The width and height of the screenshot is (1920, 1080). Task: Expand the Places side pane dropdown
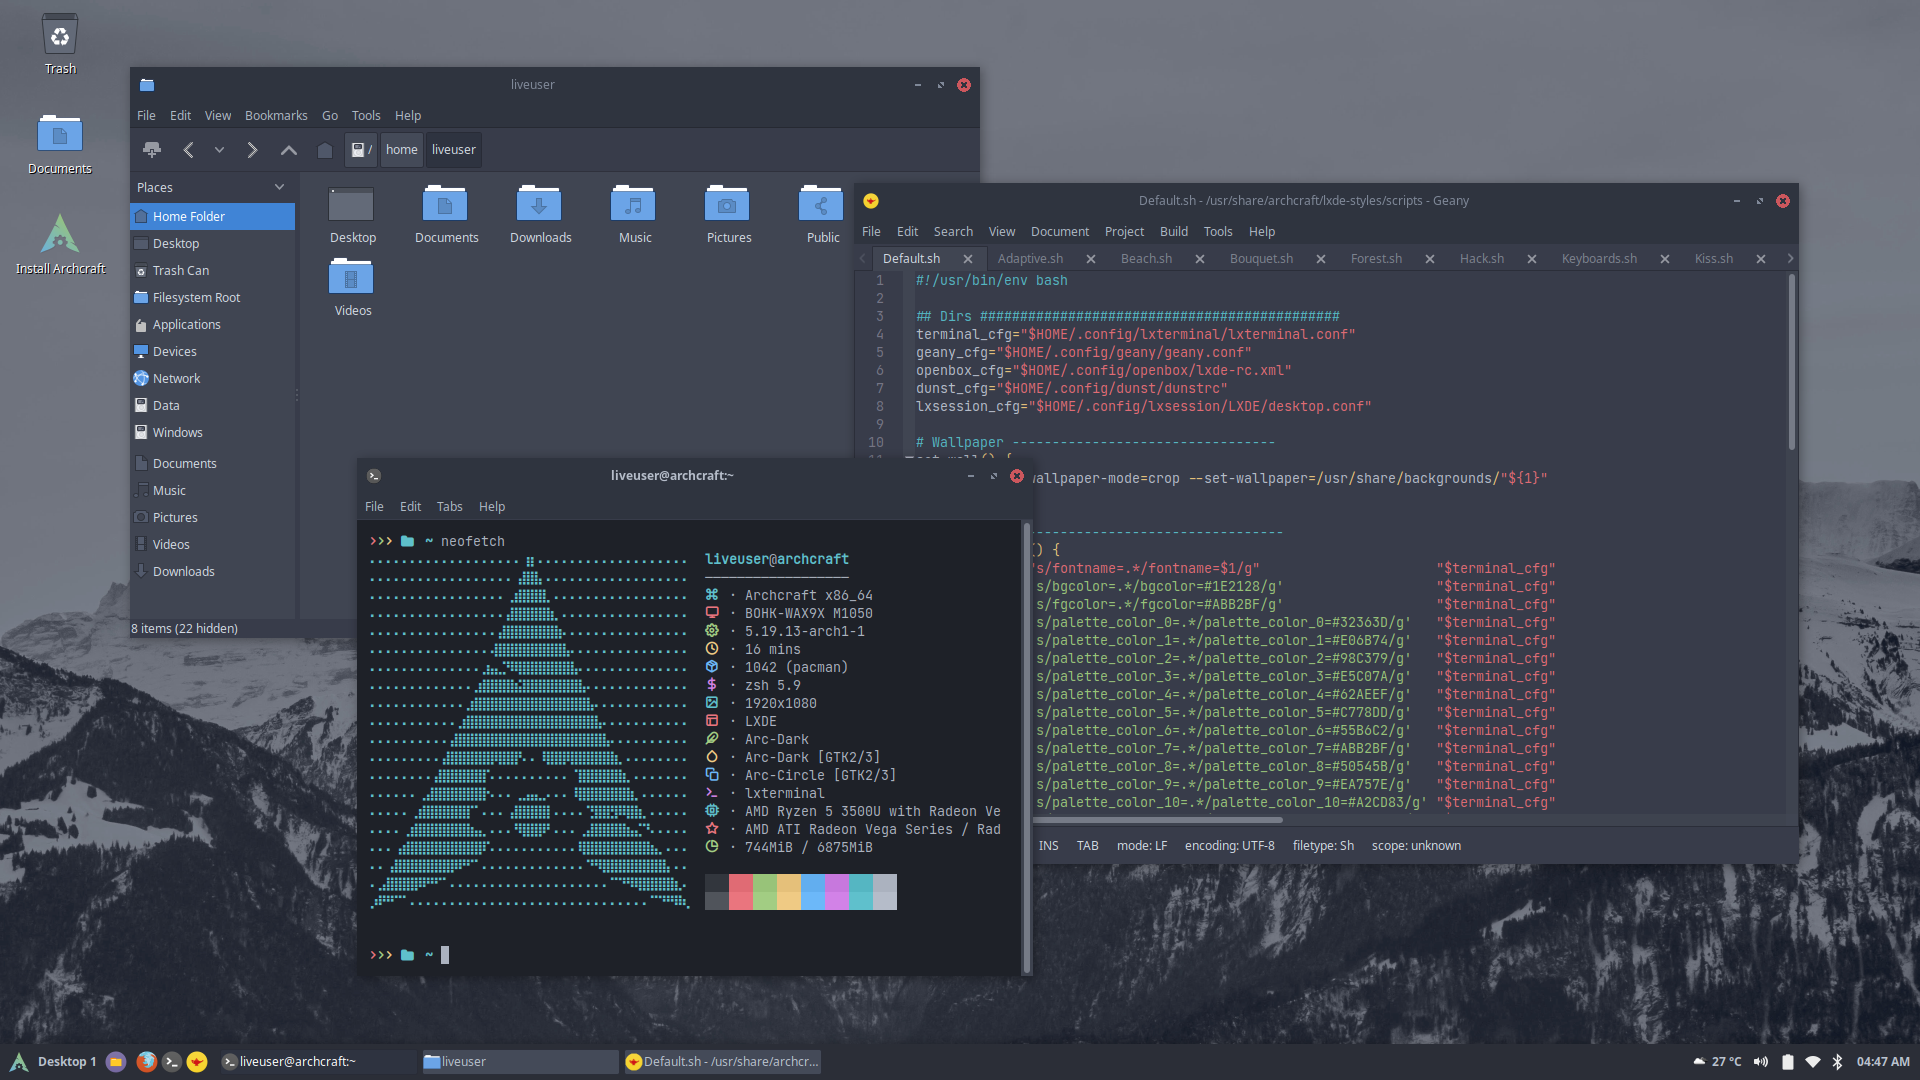(x=279, y=187)
